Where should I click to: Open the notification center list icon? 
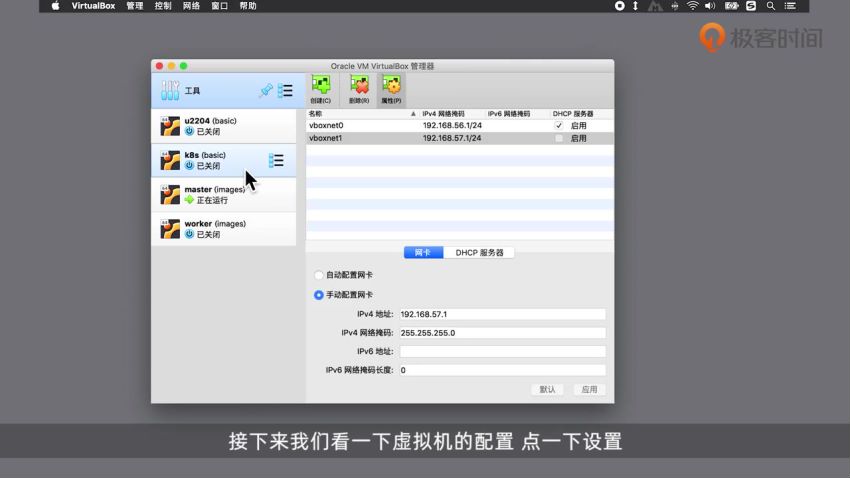[x=790, y=6]
